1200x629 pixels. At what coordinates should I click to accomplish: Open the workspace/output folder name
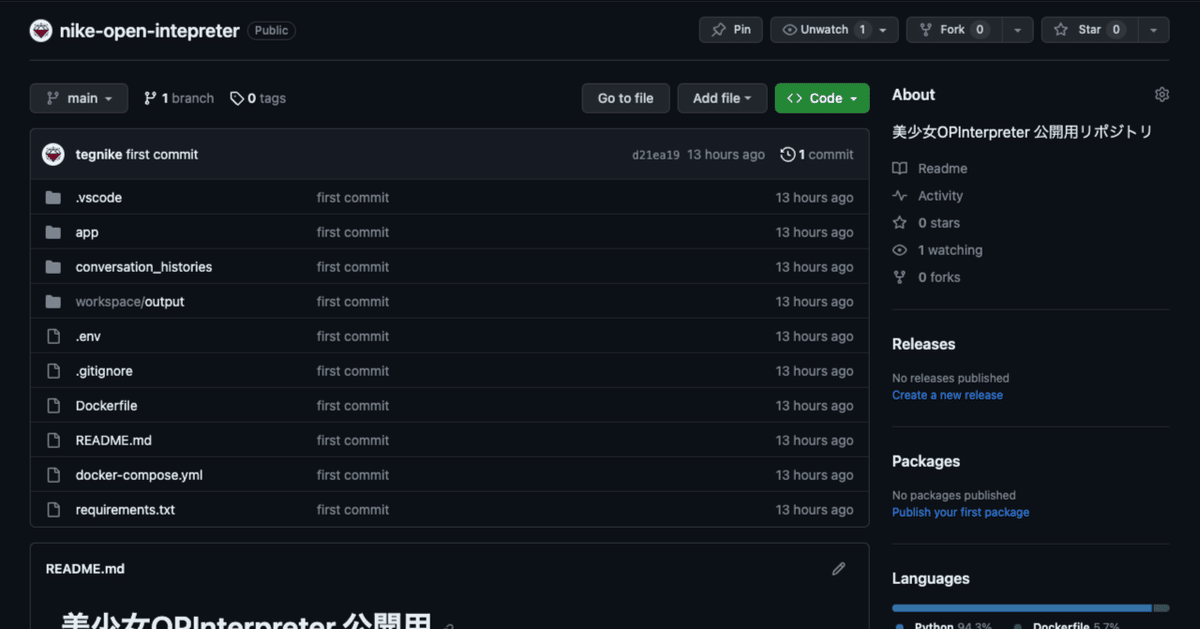click(x=130, y=302)
